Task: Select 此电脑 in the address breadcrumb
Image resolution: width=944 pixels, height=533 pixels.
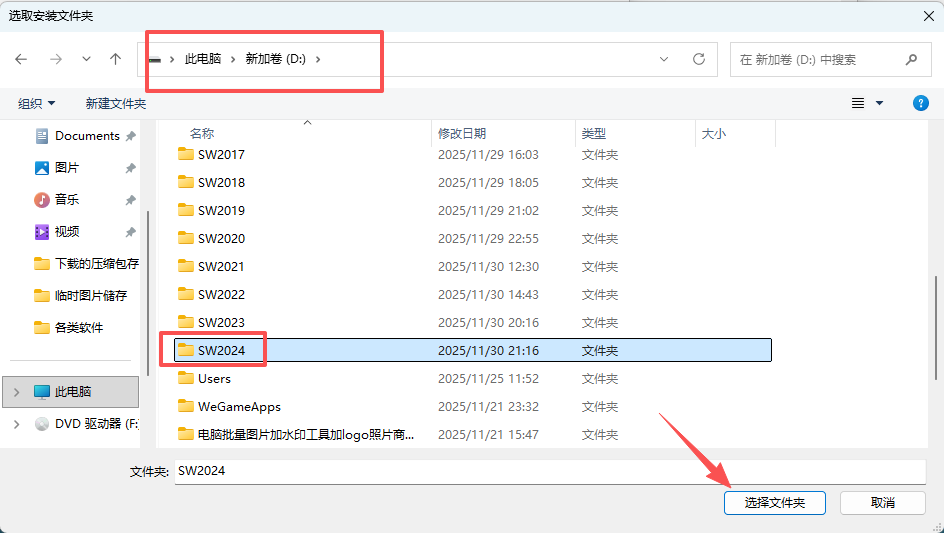Action: 203,59
